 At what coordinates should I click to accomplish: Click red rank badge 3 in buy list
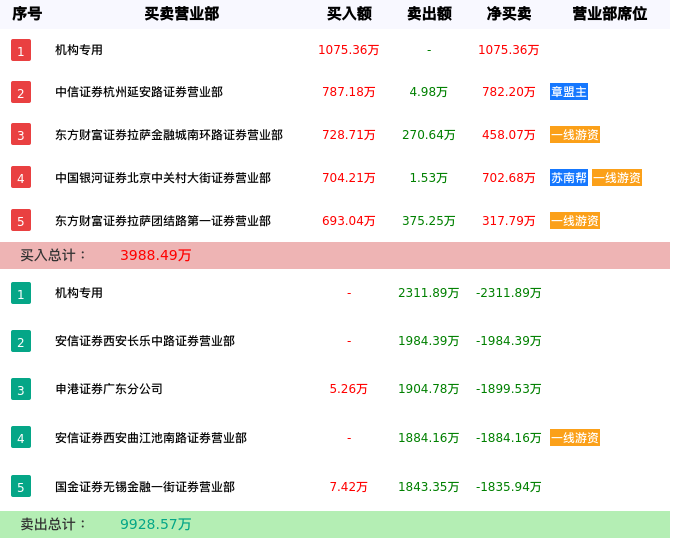[21, 134]
